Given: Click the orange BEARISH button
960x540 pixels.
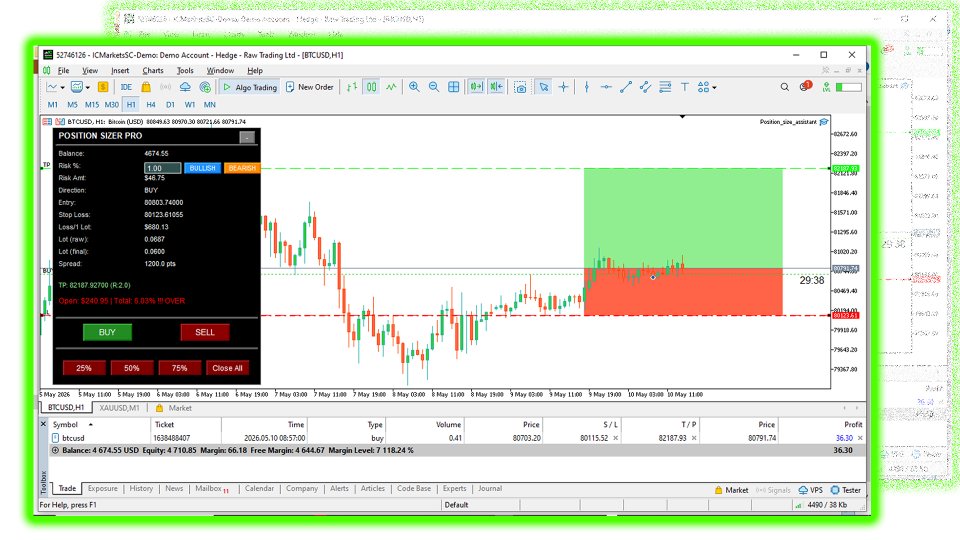Looking at the screenshot, I should pyautogui.click(x=242, y=168).
